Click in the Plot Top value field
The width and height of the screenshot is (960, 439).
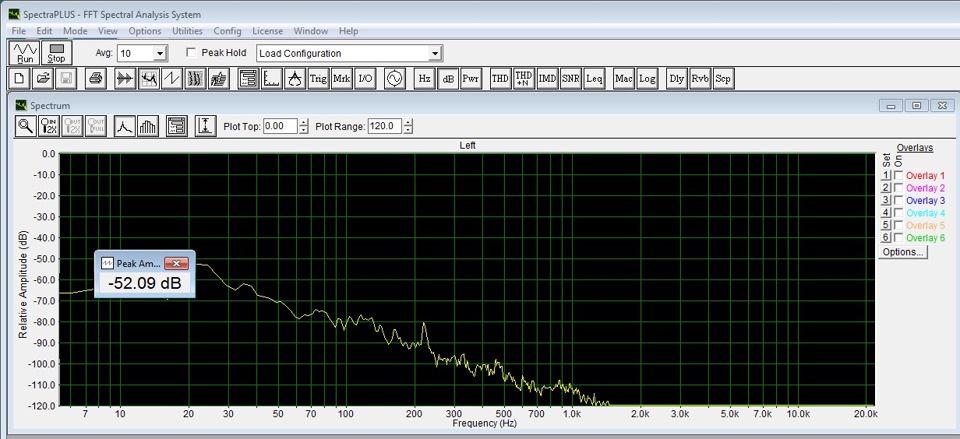(x=279, y=126)
